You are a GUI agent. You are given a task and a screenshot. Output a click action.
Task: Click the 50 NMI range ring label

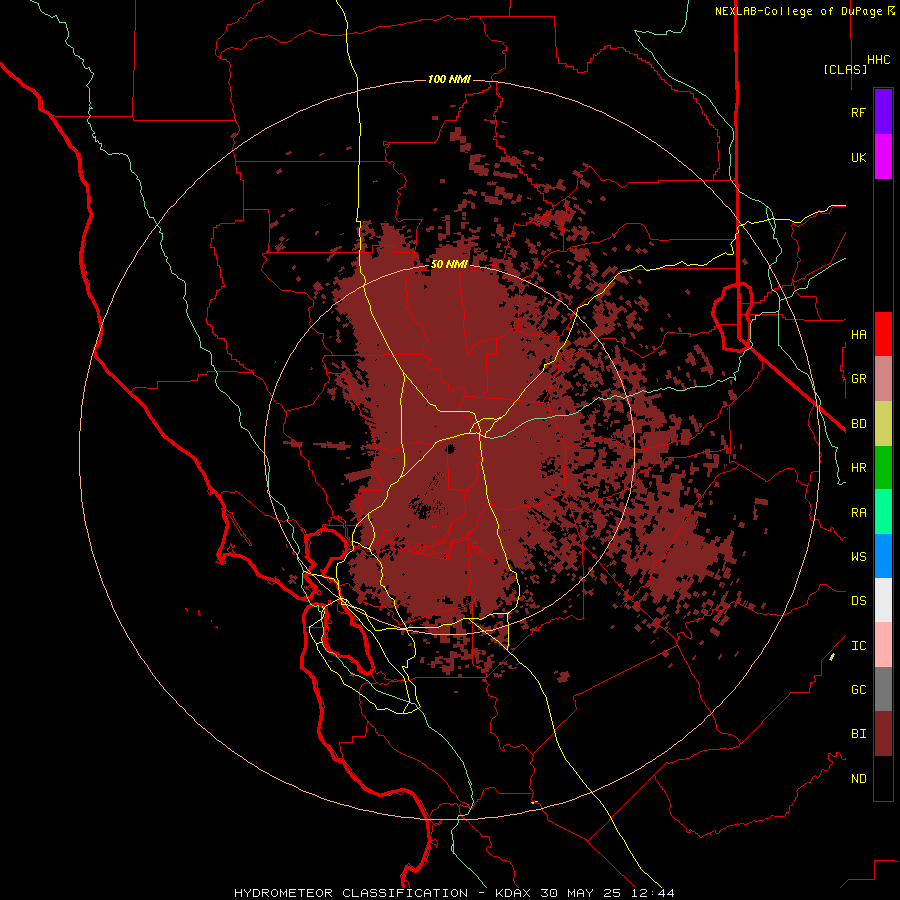tap(449, 264)
